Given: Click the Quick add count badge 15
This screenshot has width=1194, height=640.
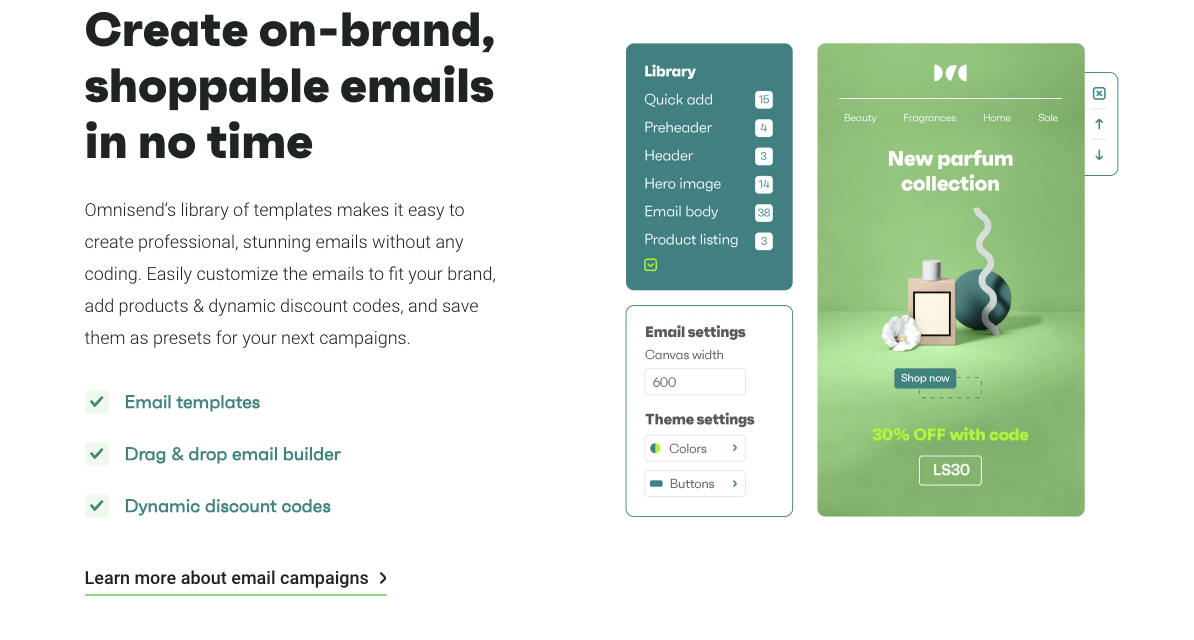Looking at the screenshot, I should tap(764, 100).
